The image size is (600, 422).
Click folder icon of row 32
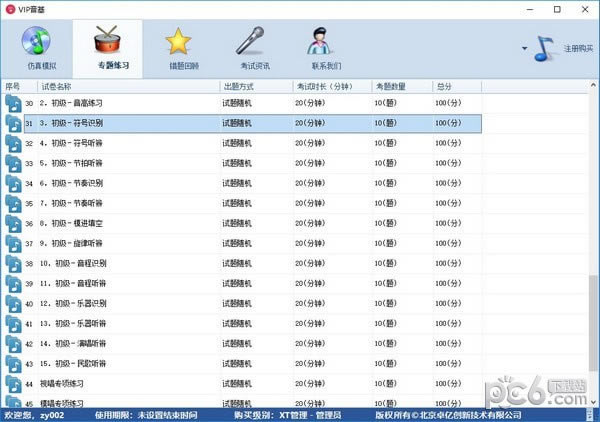pos(13,143)
